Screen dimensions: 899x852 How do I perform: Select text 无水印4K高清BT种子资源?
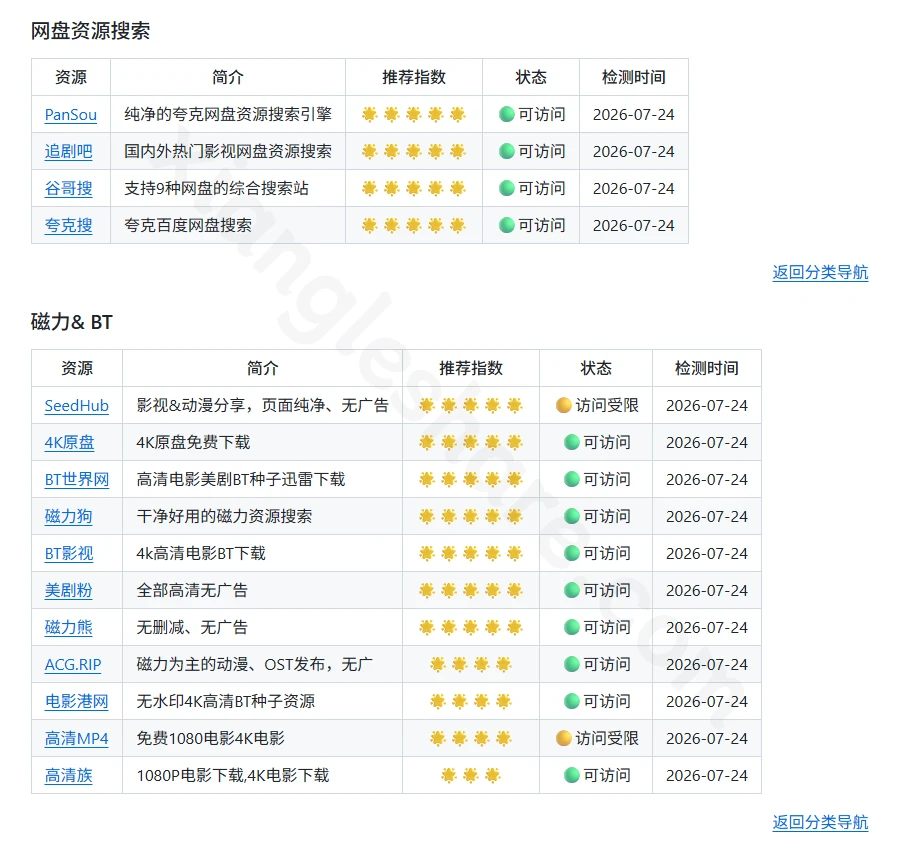pos(225,701)
